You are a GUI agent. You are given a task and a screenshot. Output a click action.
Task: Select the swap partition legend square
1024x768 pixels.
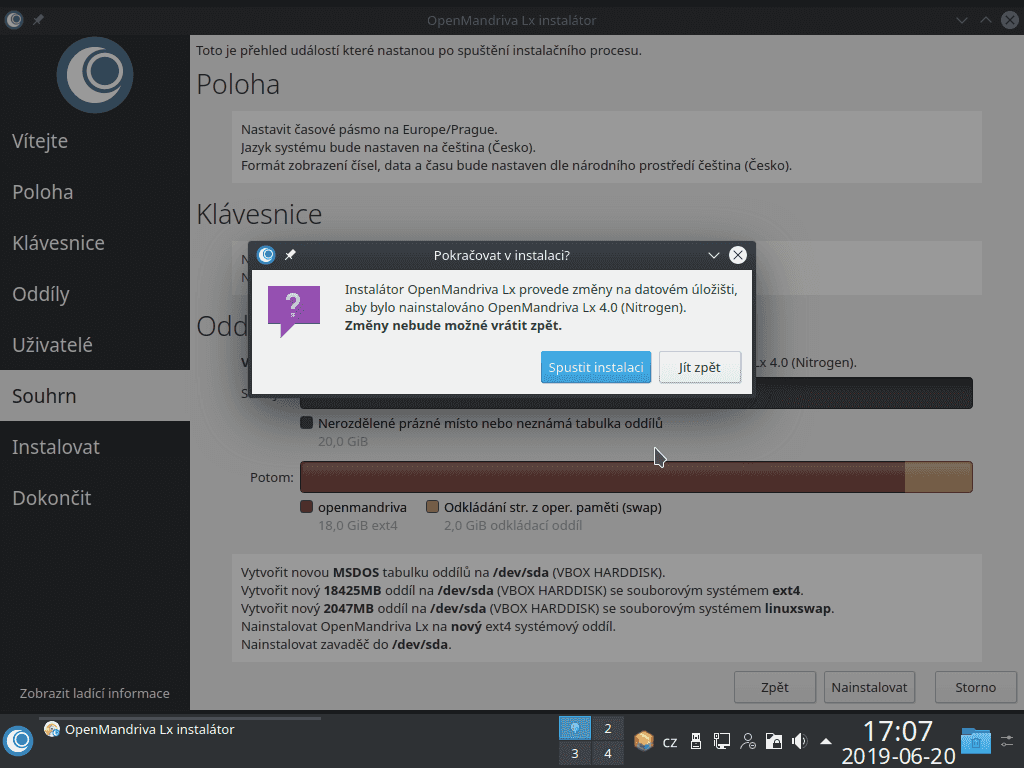coord(432,506)
